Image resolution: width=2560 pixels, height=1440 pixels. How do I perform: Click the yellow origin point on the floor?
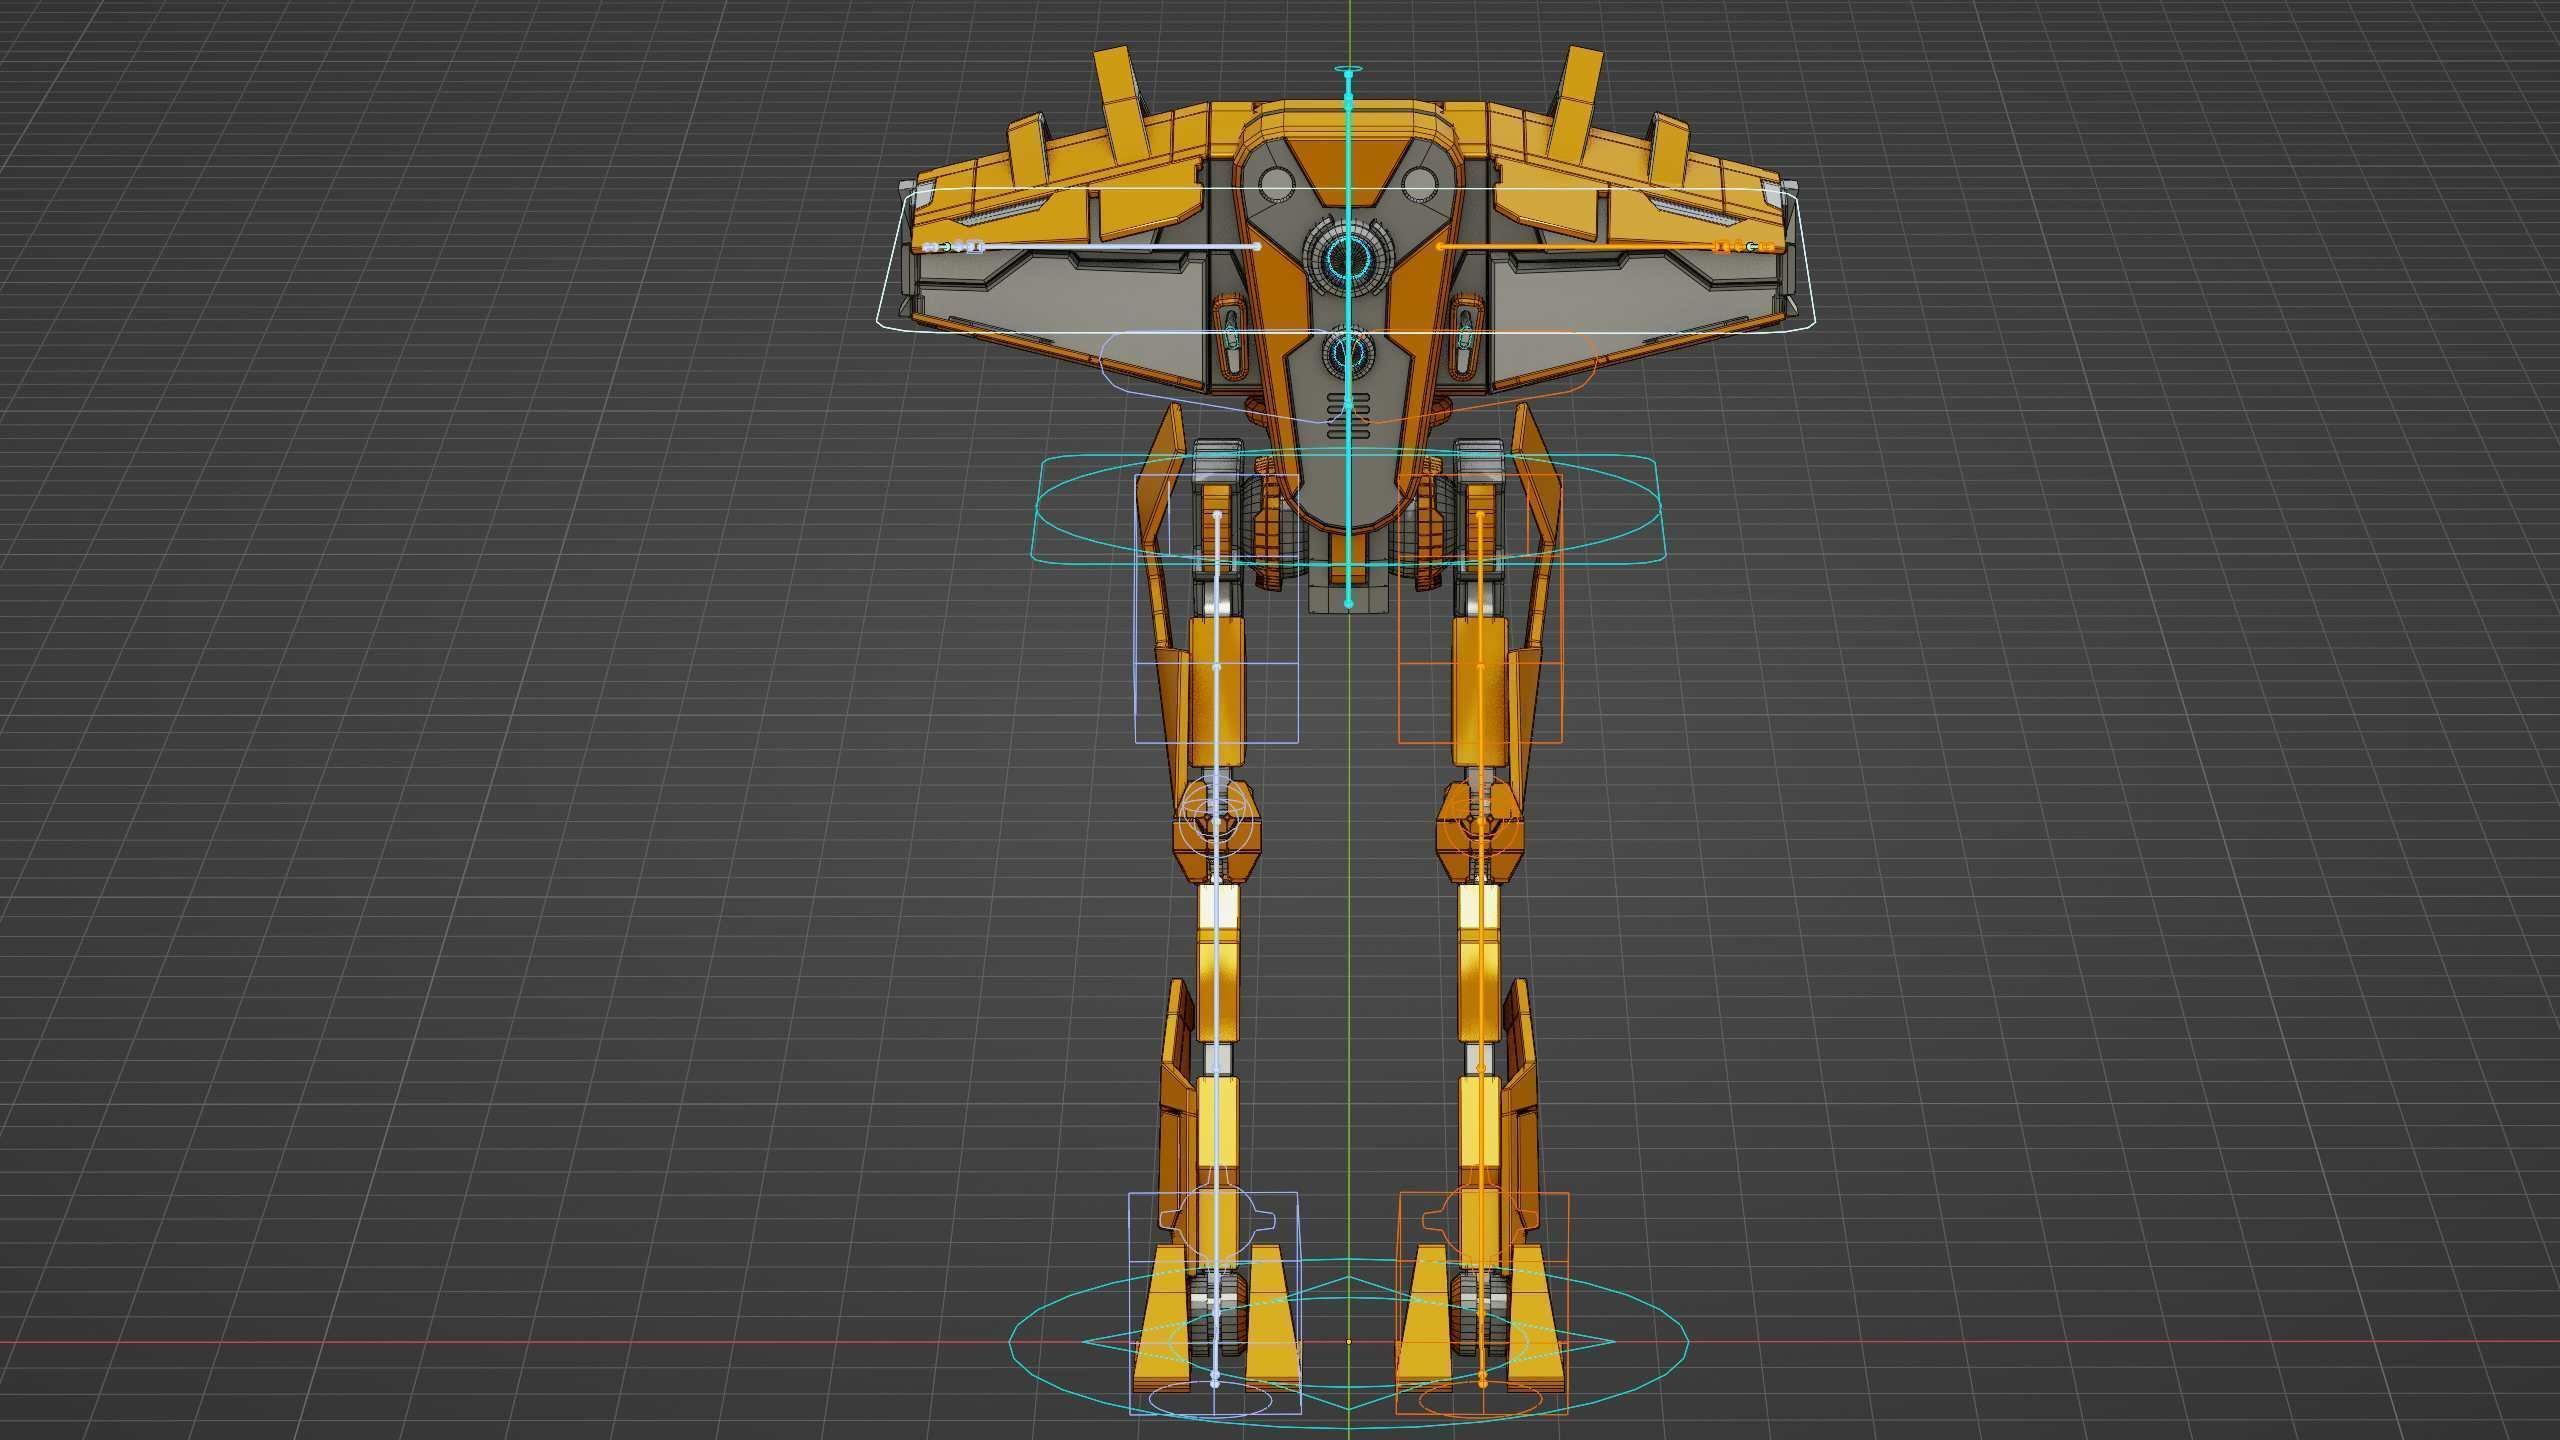point(1349,1342)
